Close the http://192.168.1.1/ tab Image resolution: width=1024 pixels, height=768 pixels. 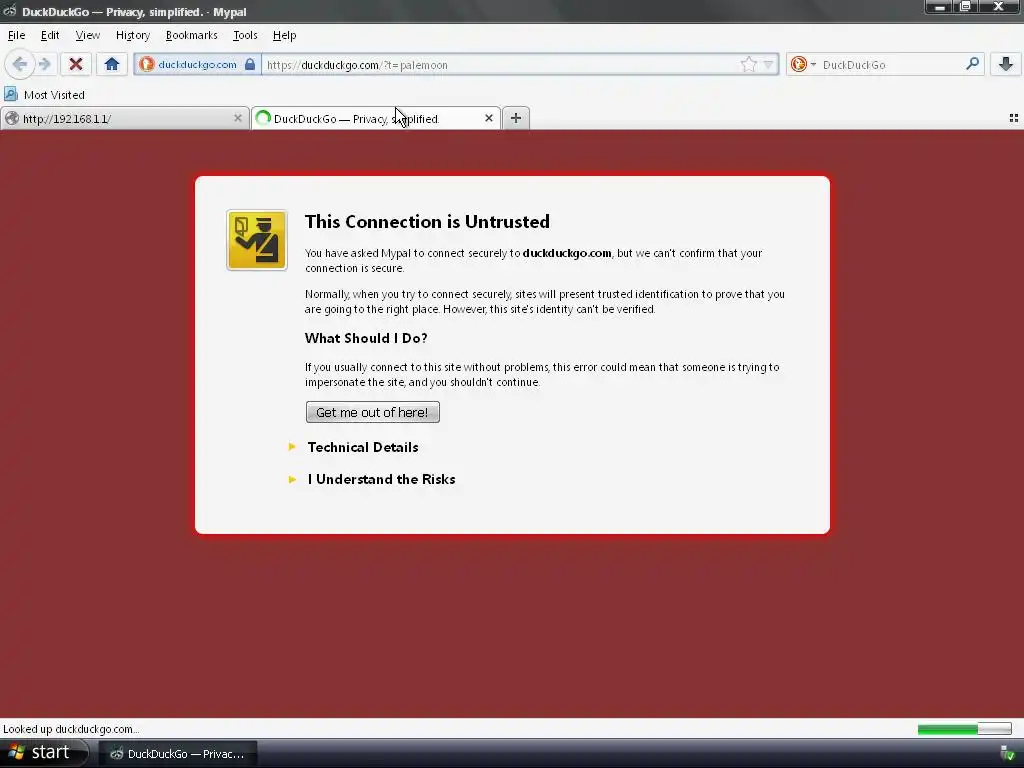tap(238, 118)
